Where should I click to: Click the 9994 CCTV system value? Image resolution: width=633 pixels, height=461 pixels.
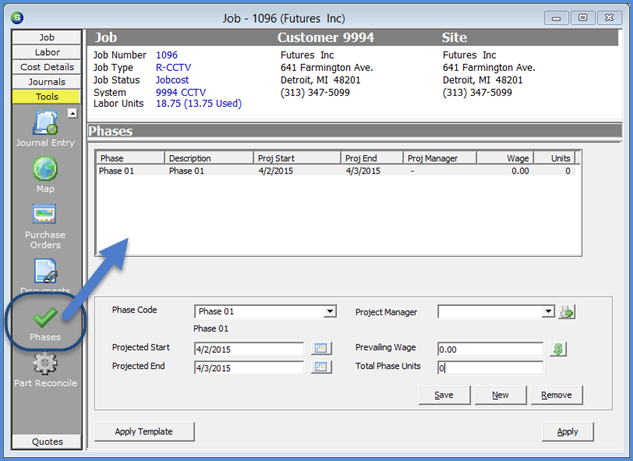pos(181,92)
